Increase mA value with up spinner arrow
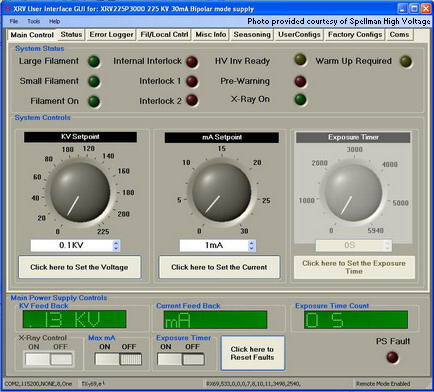The height and width of the screenshot is (392, 434). tap(251, 243)
